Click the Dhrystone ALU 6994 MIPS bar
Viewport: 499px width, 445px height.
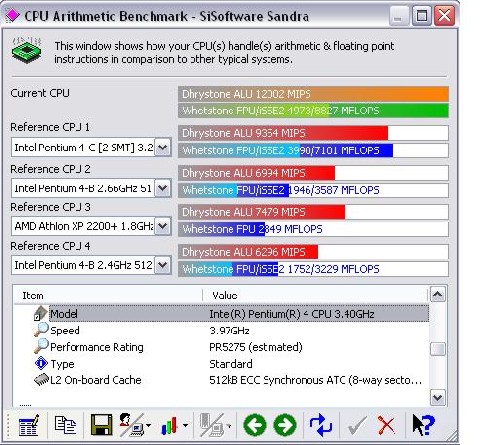[x=313, y=173]
